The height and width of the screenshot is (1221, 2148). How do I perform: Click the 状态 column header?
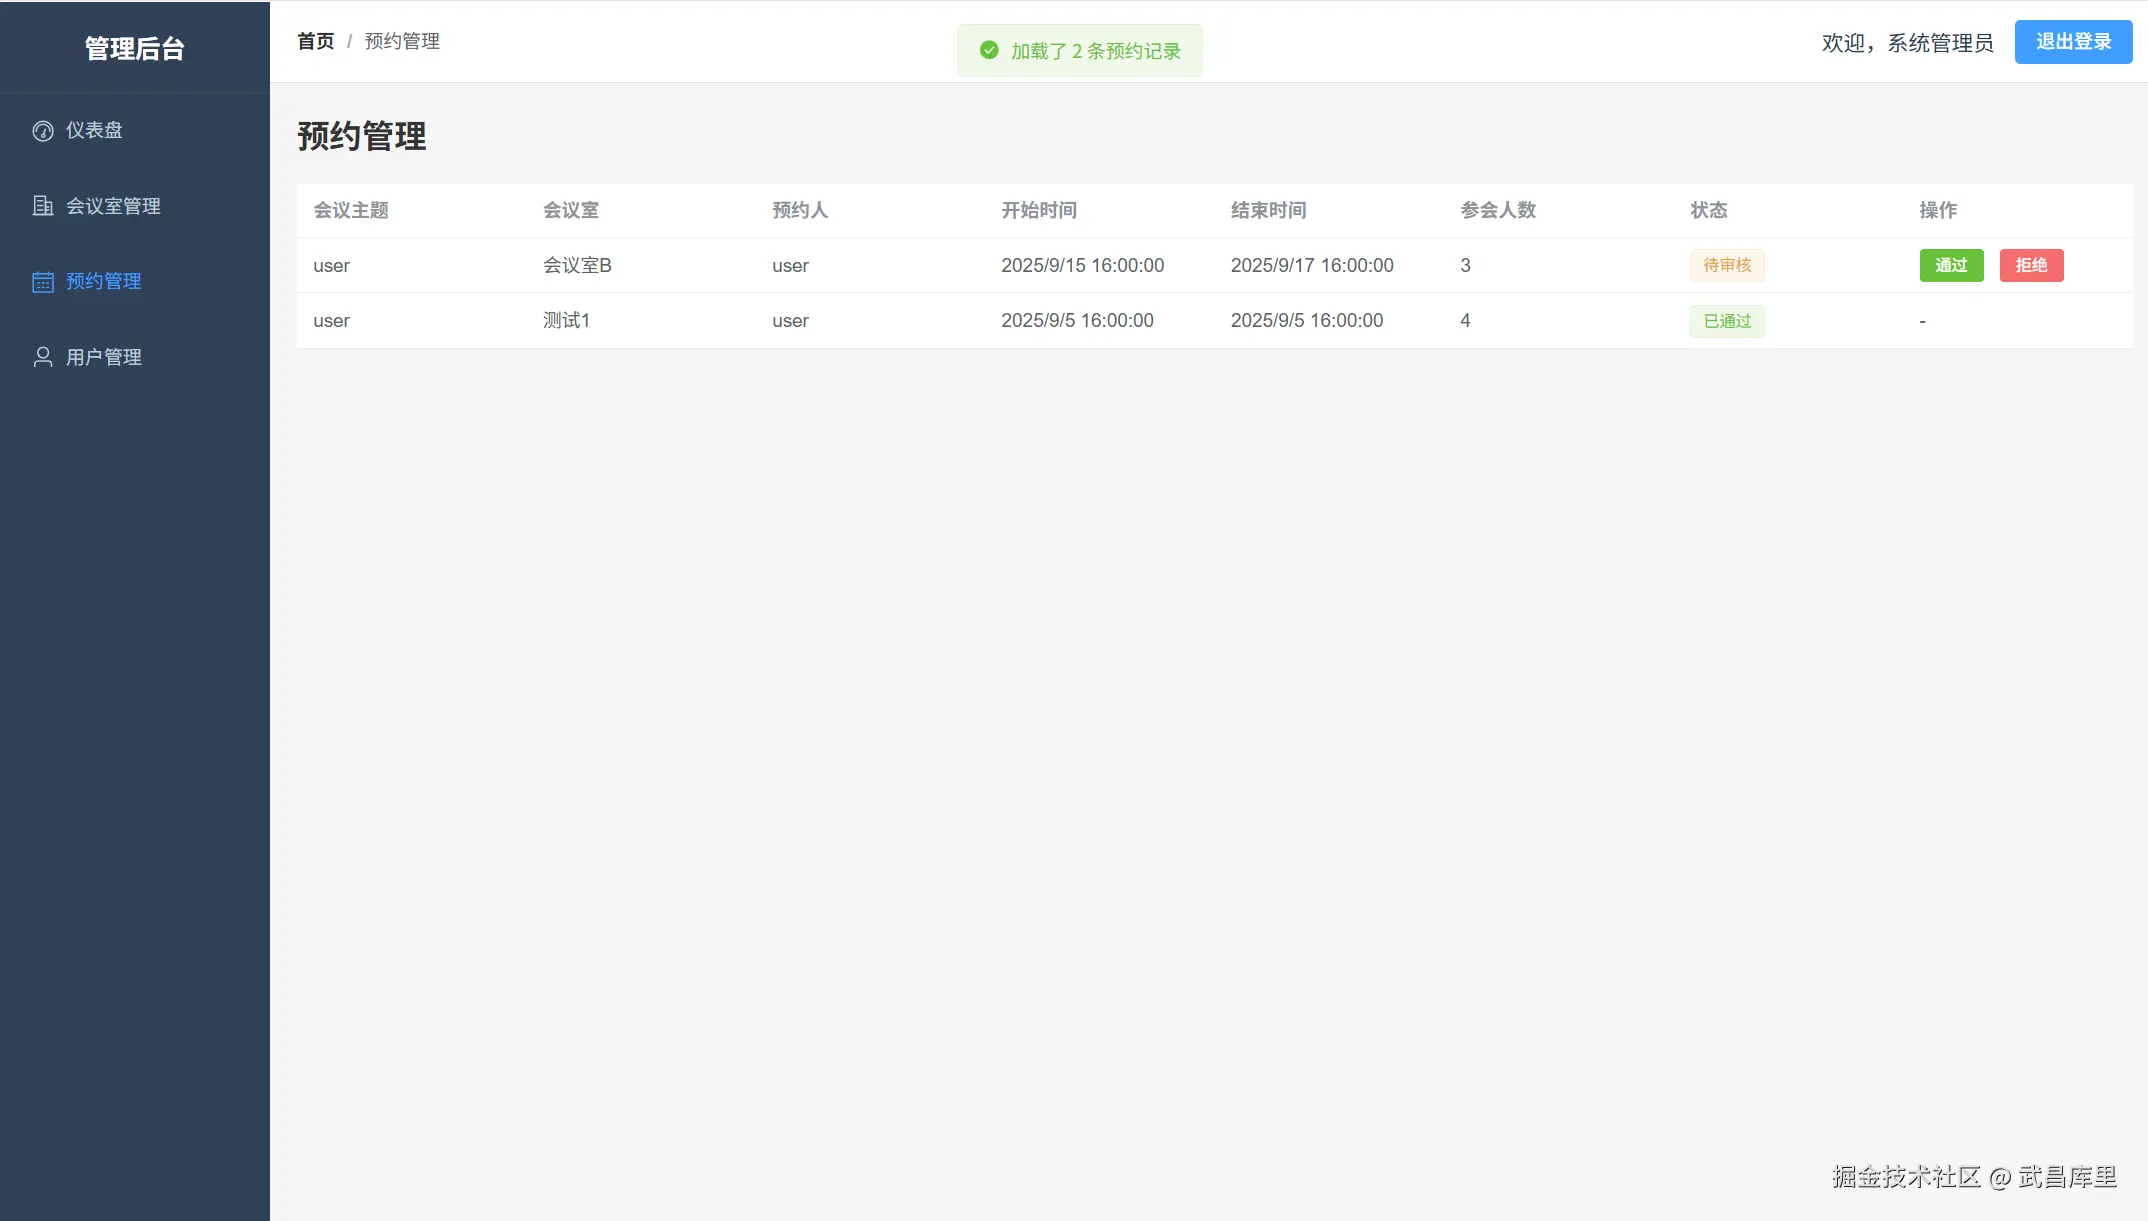1708,210
